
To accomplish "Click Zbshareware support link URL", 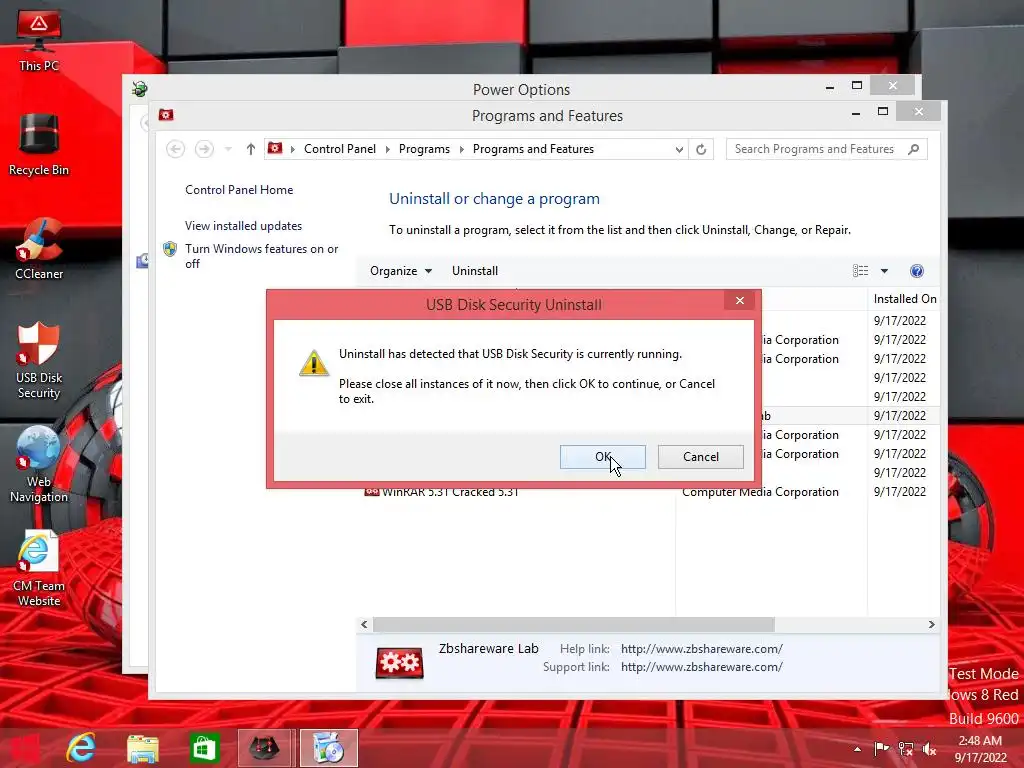I will click(x=701, y=667).
